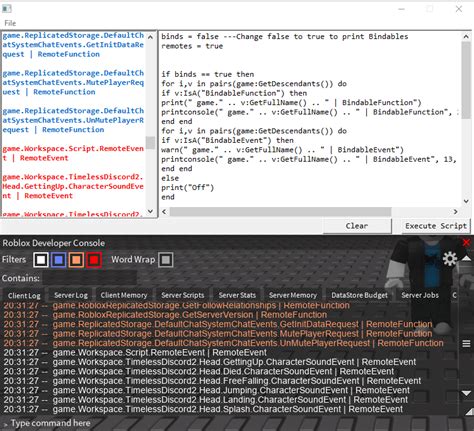
Task: Toggle the red error filter checkbox
Action: point(94,260)
